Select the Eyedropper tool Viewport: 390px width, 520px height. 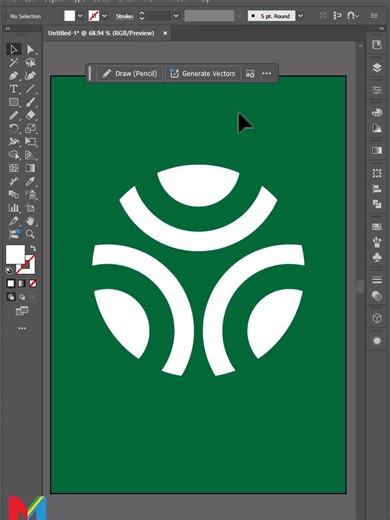30,181
